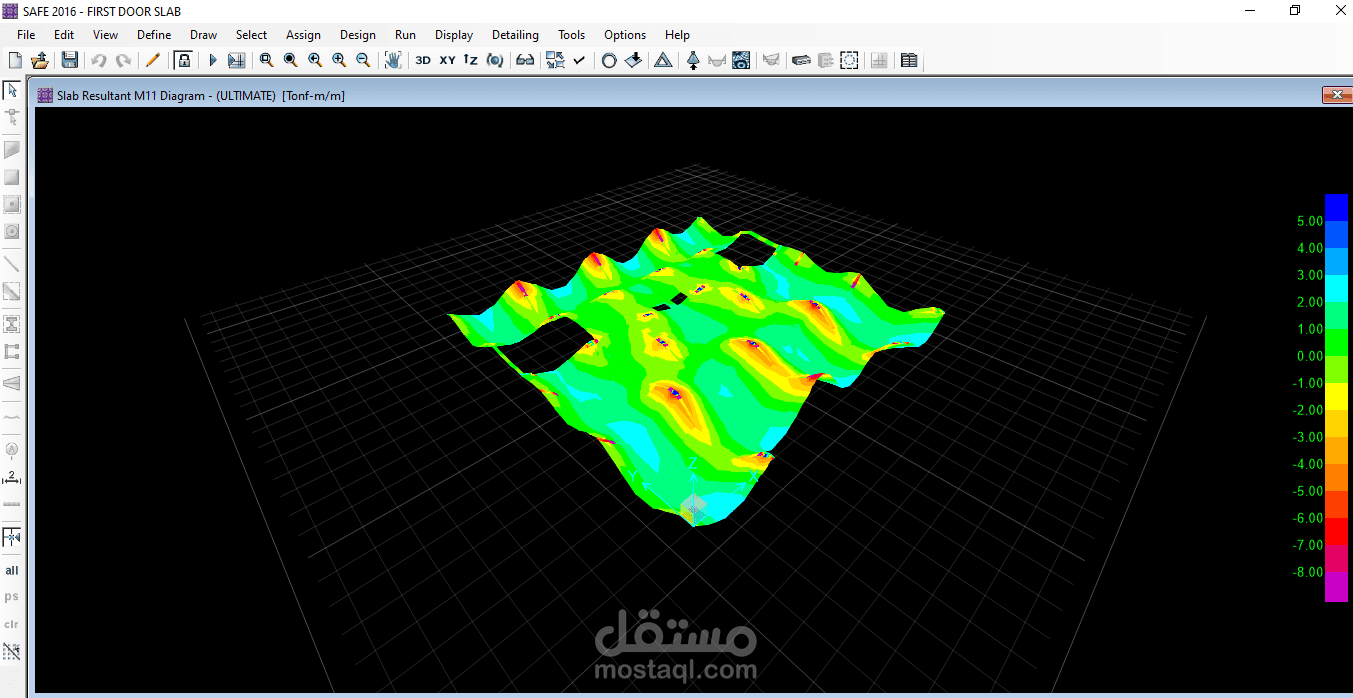This screenshot has height=698, width=1353.
Task: Select the Pointer tool in left sidebar
Action: click(12, 90)
